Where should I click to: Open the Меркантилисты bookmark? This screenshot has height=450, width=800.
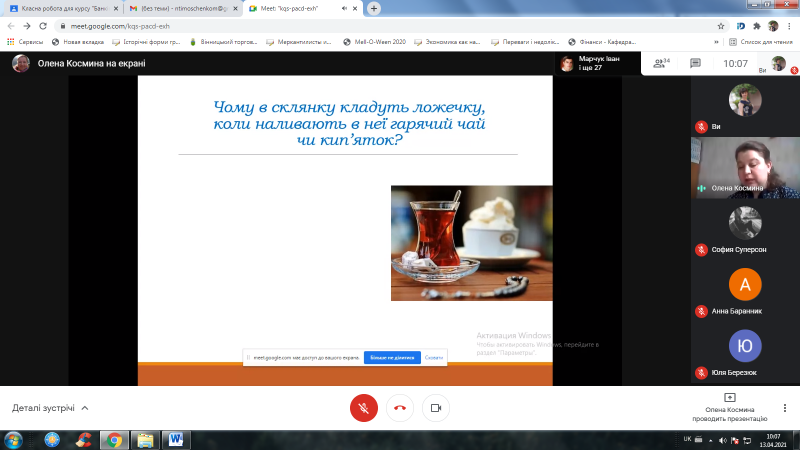(299, 42)
